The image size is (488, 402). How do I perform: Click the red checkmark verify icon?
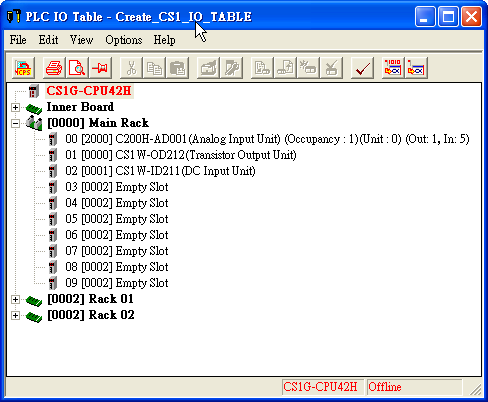click(x=362, y=68)
